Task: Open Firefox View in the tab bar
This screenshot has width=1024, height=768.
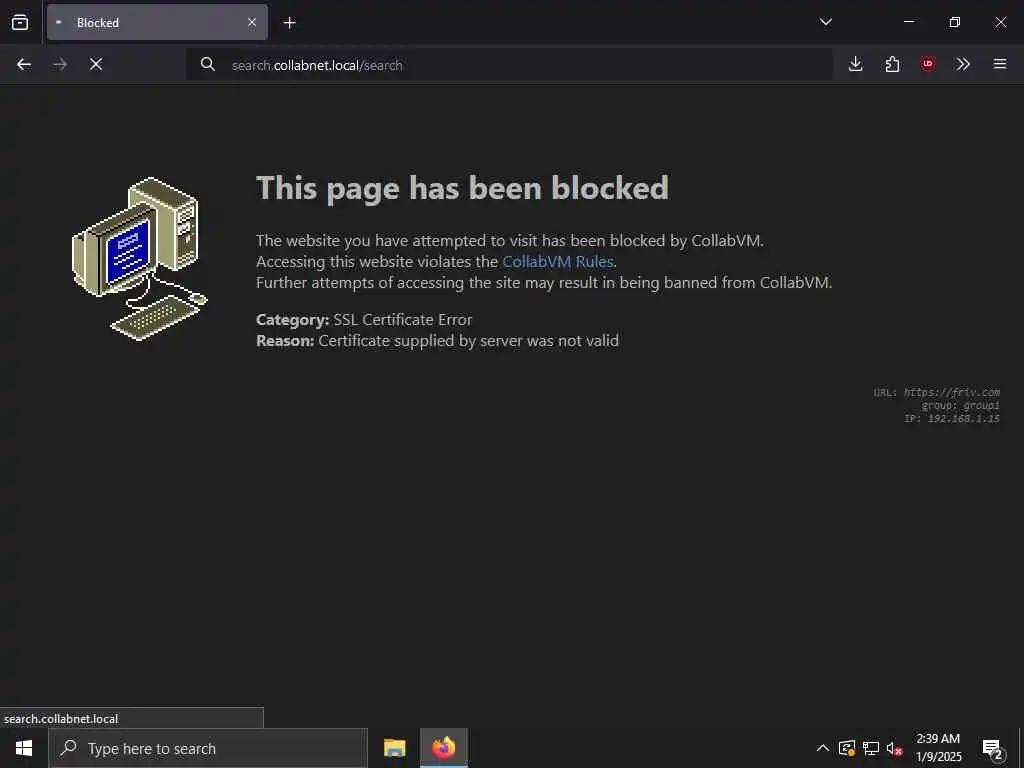Action: 20,22
